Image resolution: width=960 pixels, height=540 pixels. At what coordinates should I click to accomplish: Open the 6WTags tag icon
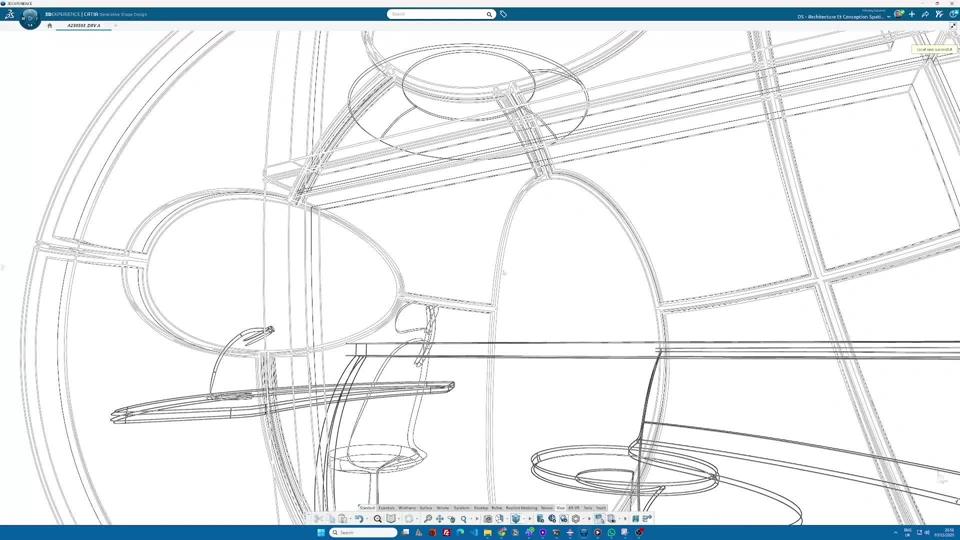(x=503, y=14)
